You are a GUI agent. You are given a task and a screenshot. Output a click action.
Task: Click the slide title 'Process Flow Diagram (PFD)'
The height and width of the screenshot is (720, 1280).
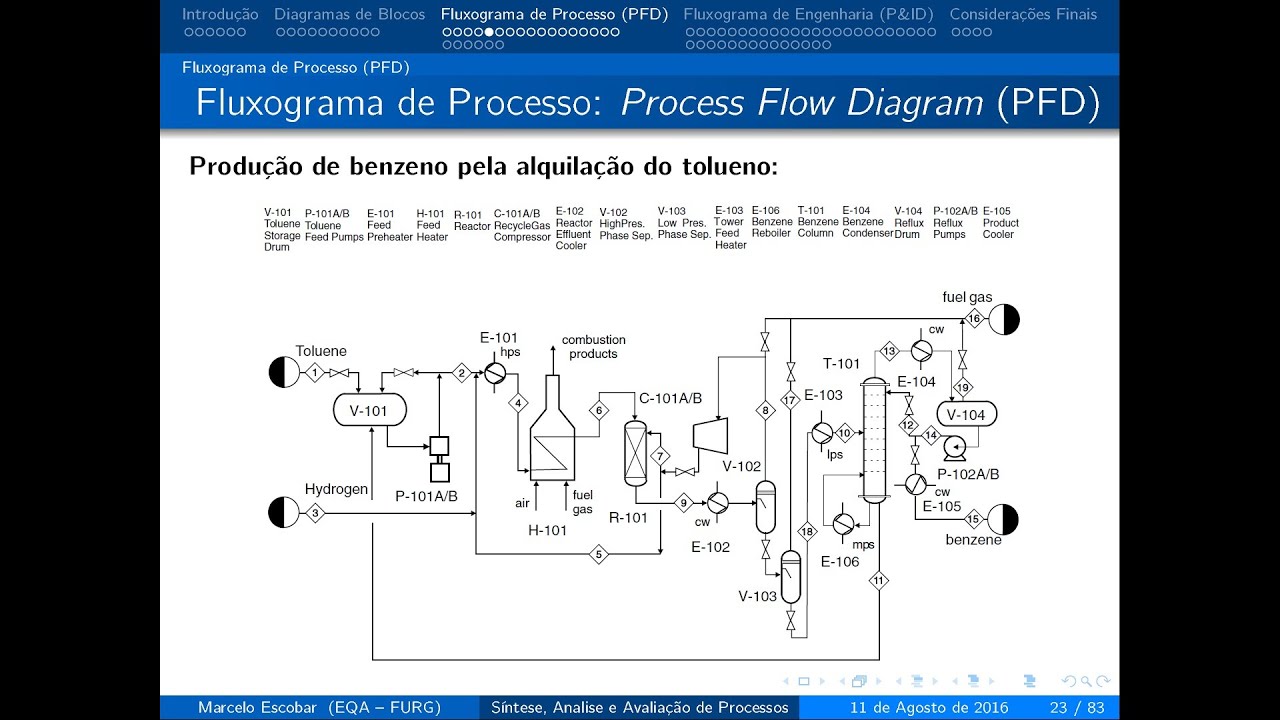click(x=860, y=103)
